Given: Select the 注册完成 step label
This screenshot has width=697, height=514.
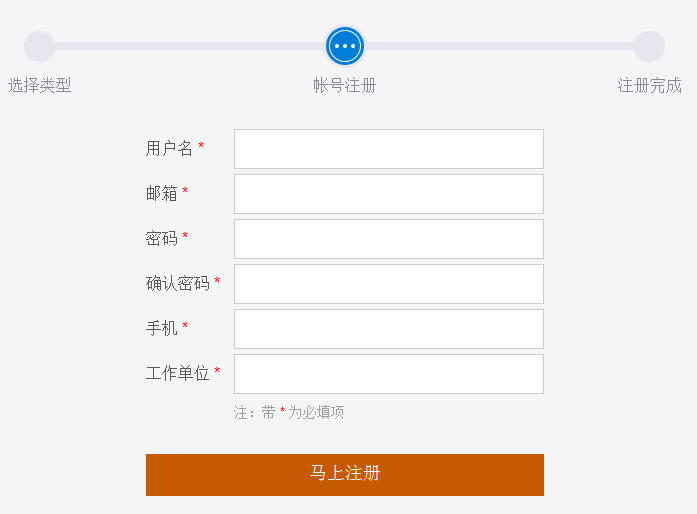Looking at the screenshot, I should (649, 85).
